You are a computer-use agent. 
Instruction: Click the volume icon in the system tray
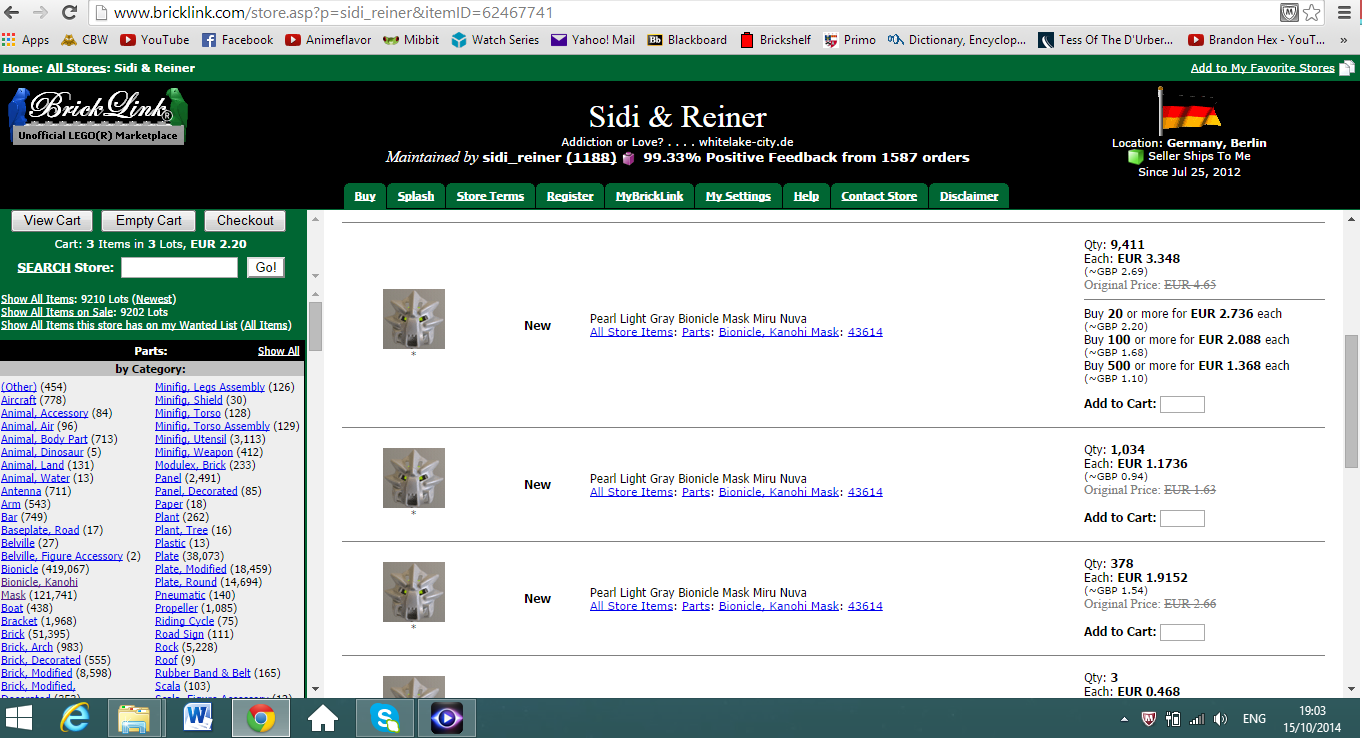click(1220, 719)
